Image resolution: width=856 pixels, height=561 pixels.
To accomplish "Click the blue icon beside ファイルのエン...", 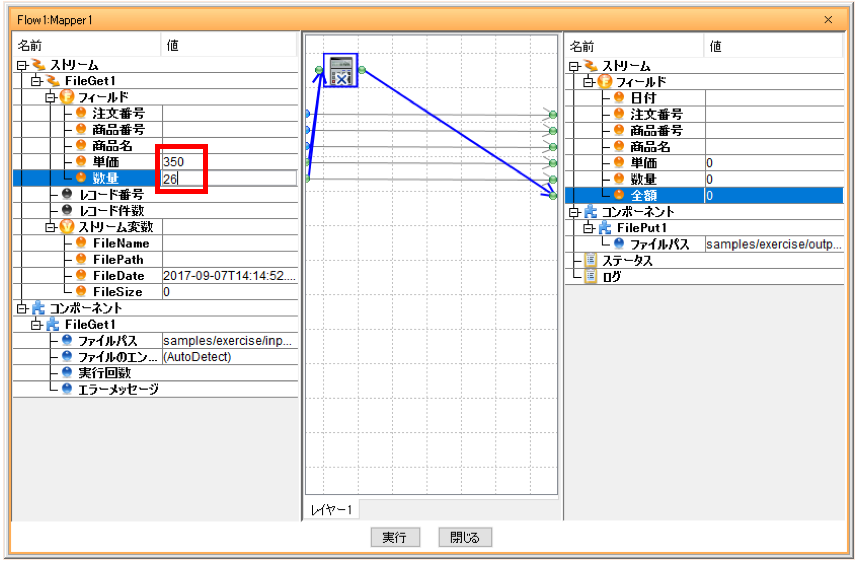I will [x=67, y=356].
